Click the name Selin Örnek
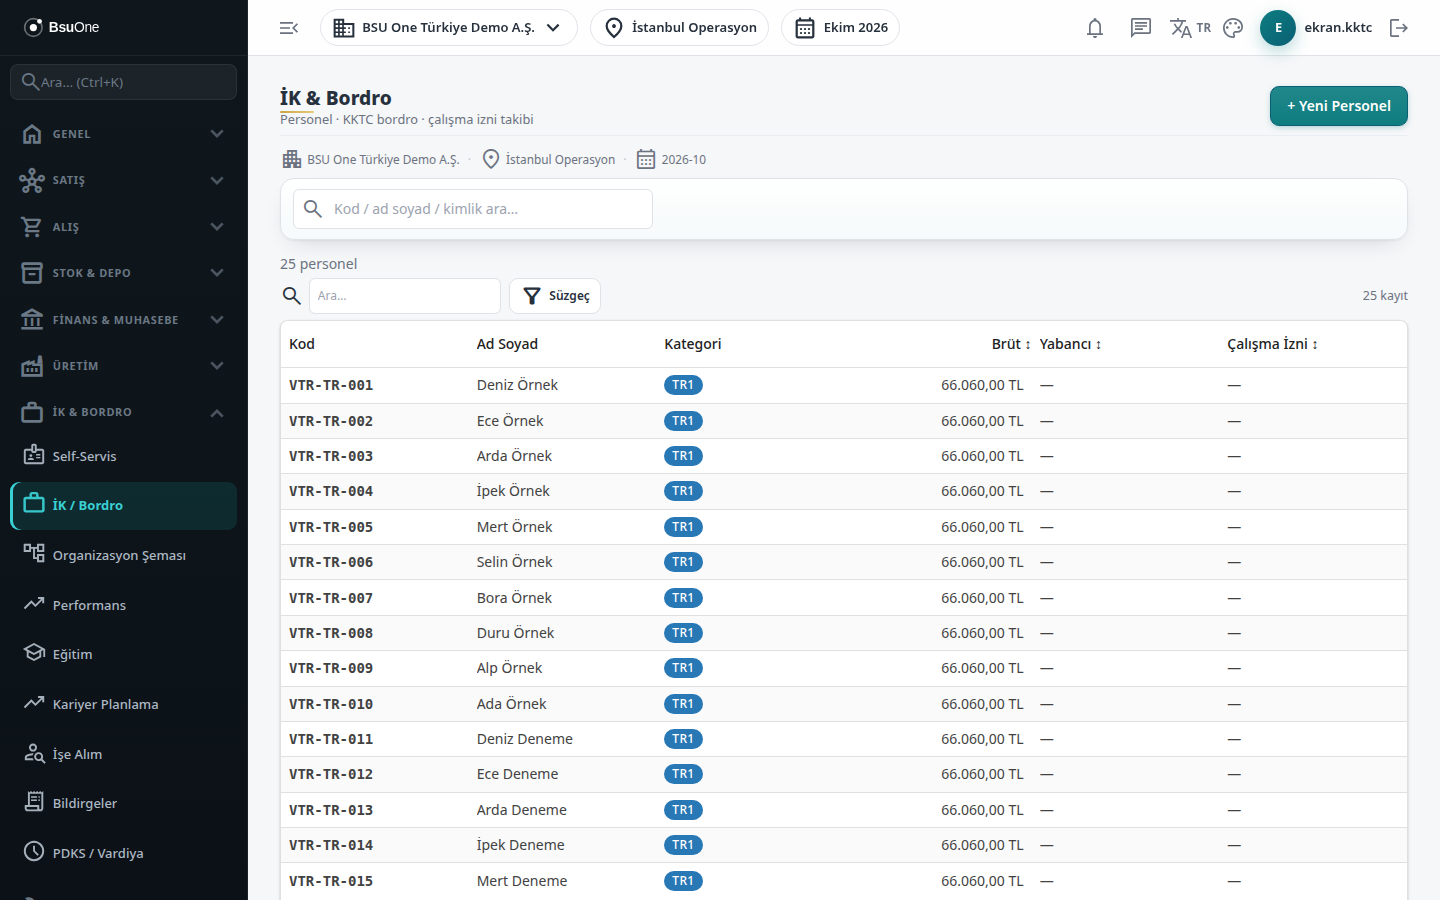The image size is (1440, 900). tap(514, 562)
